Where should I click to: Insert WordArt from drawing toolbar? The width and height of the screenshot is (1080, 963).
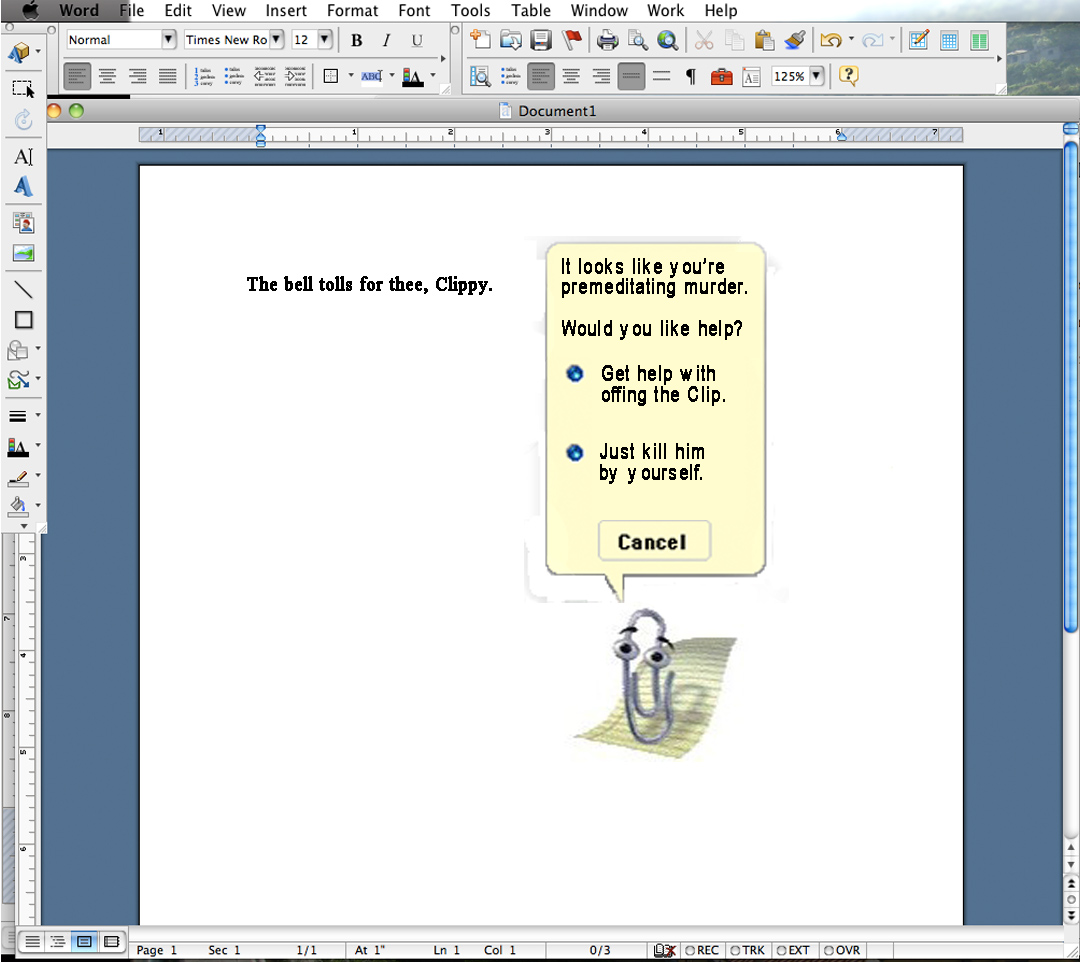tap(23, 187)
